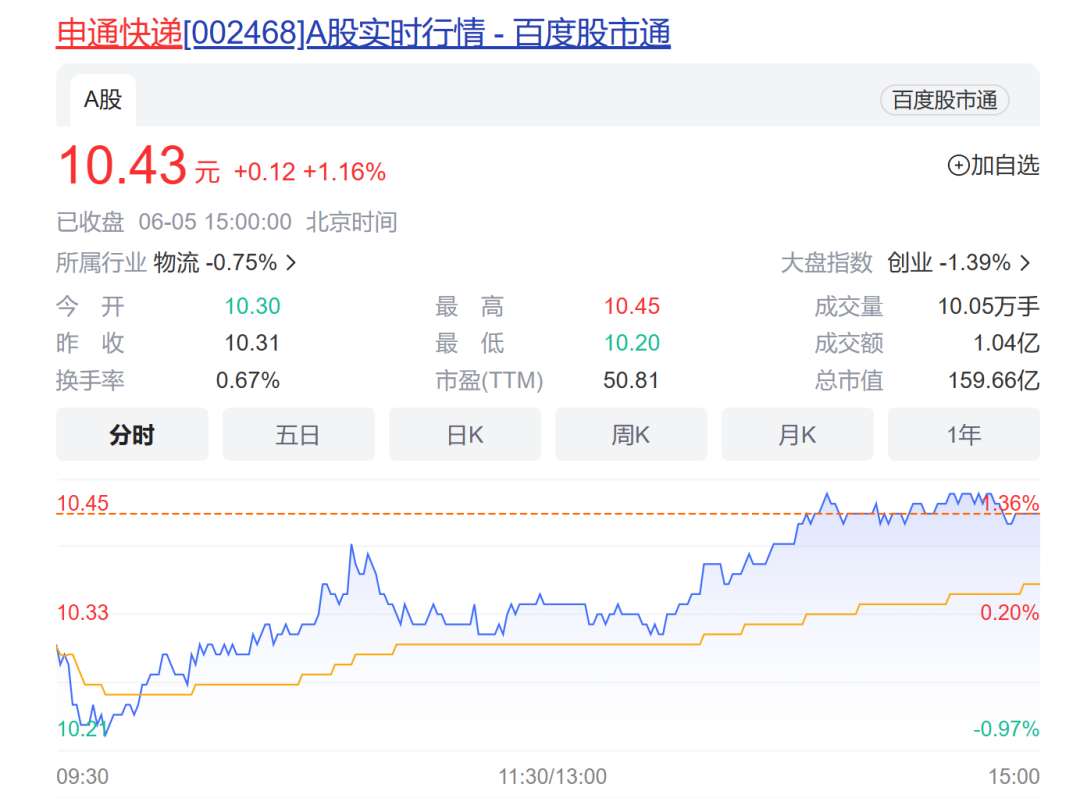
Task: Click the 北京时间 label
Action: point(351,222)
